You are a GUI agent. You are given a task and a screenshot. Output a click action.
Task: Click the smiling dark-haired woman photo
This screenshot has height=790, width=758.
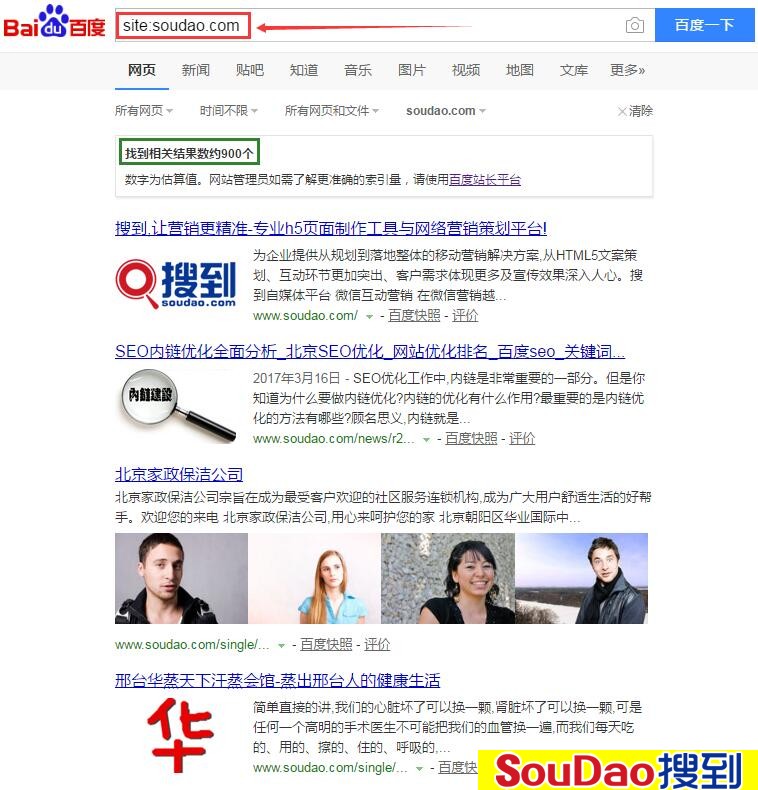pyautogui.click(x=448, y=578)
